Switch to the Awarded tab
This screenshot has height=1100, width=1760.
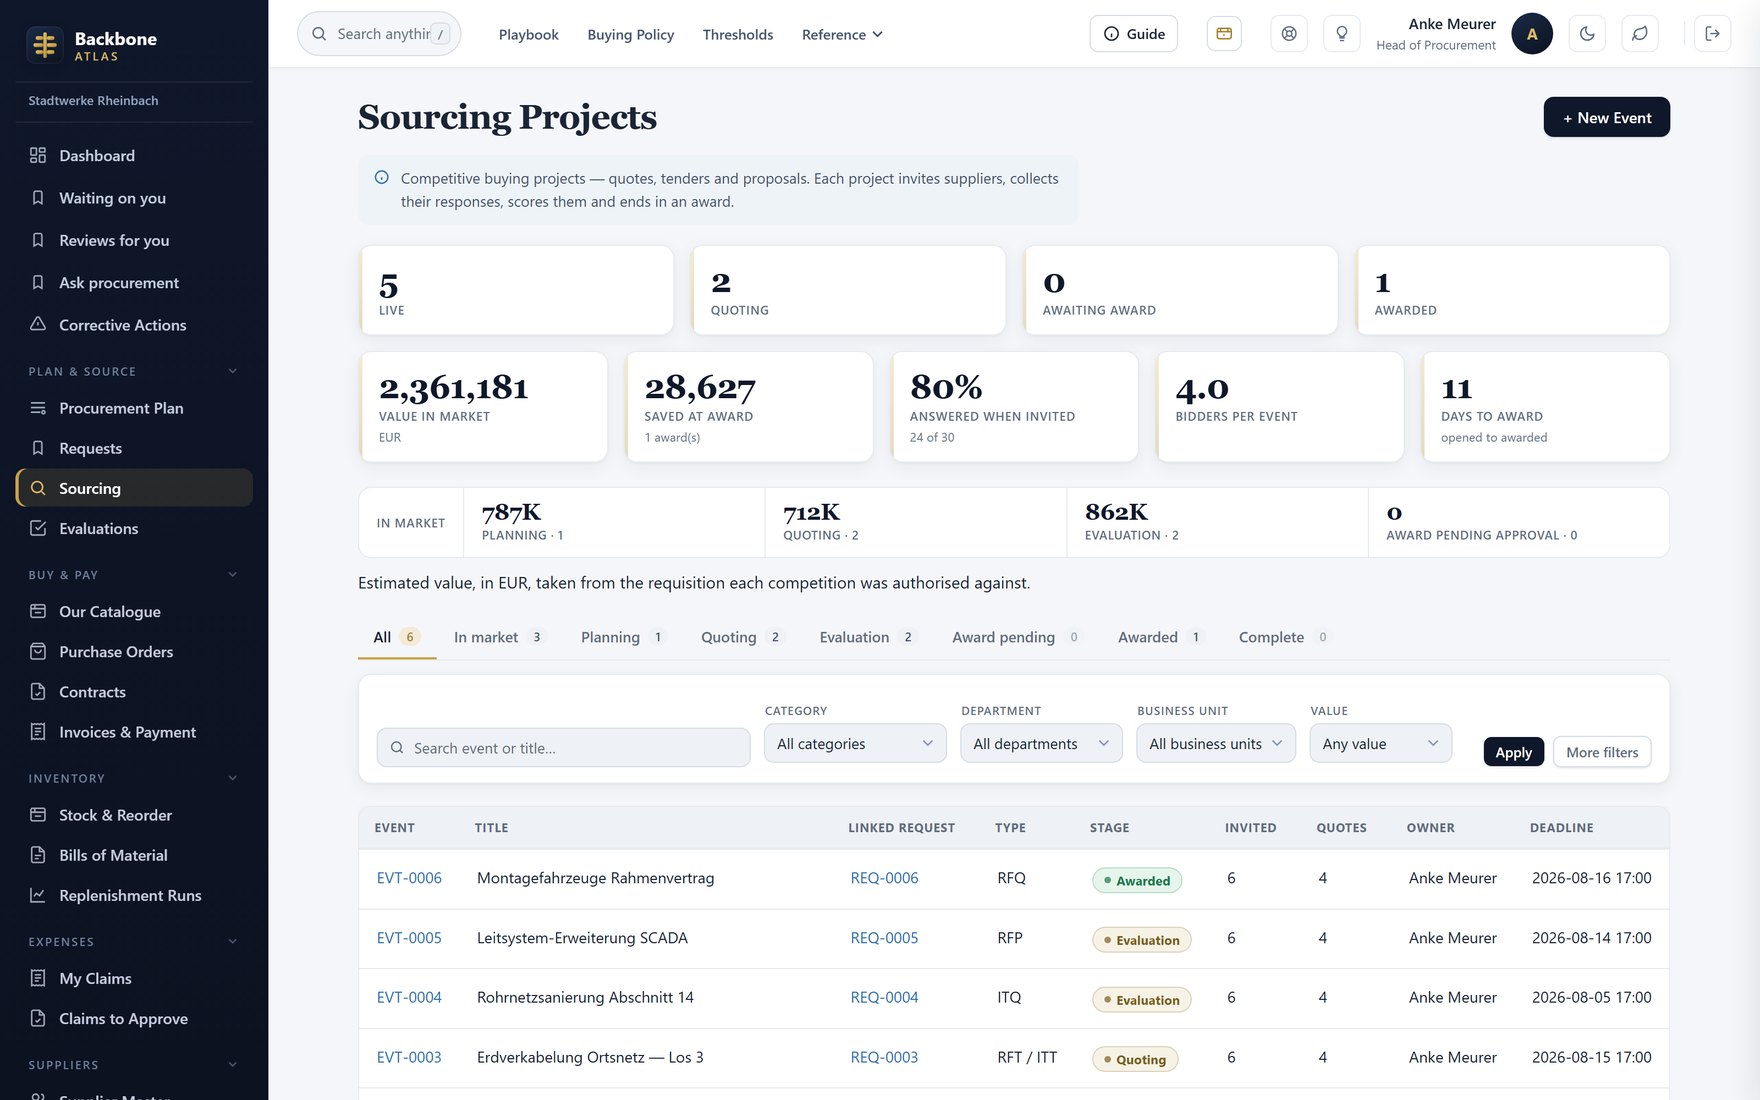pos(1160,637)
